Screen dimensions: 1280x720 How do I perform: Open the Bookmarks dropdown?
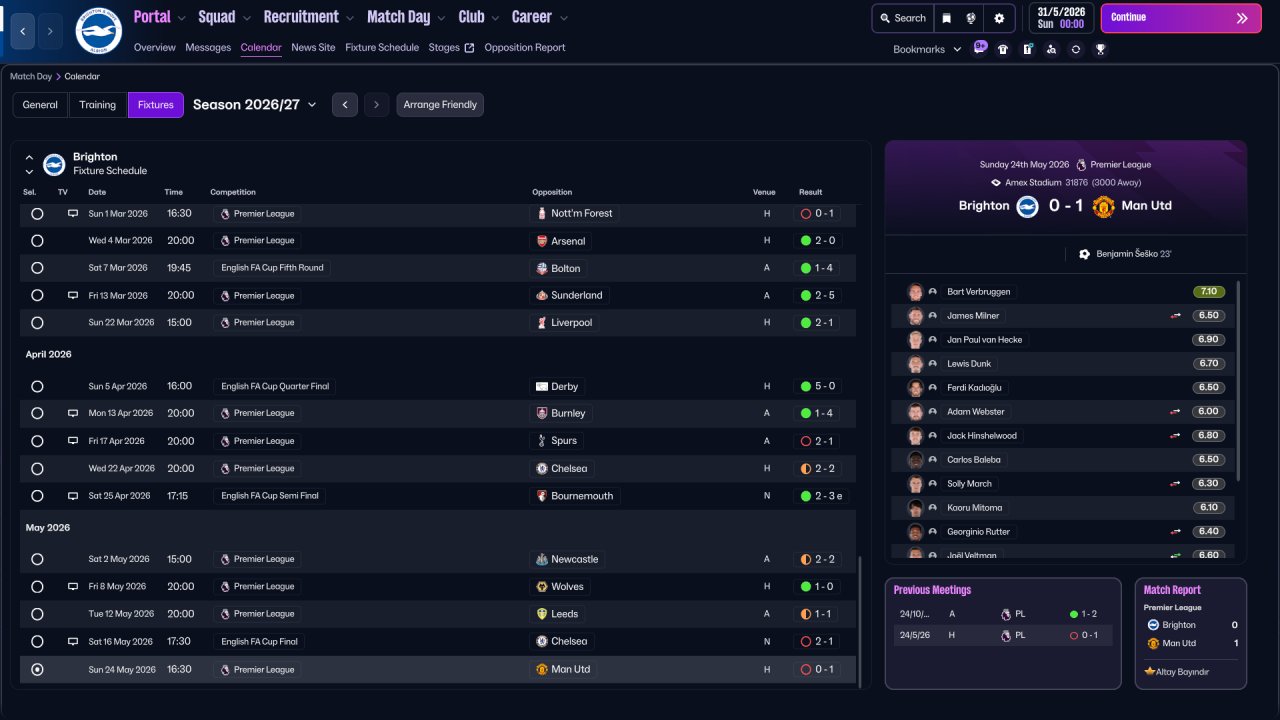coord(927,49)
